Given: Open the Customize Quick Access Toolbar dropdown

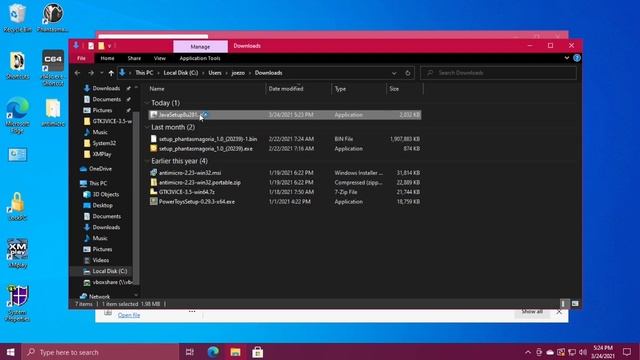Looking at the screenshot, I should pos(109,46).
